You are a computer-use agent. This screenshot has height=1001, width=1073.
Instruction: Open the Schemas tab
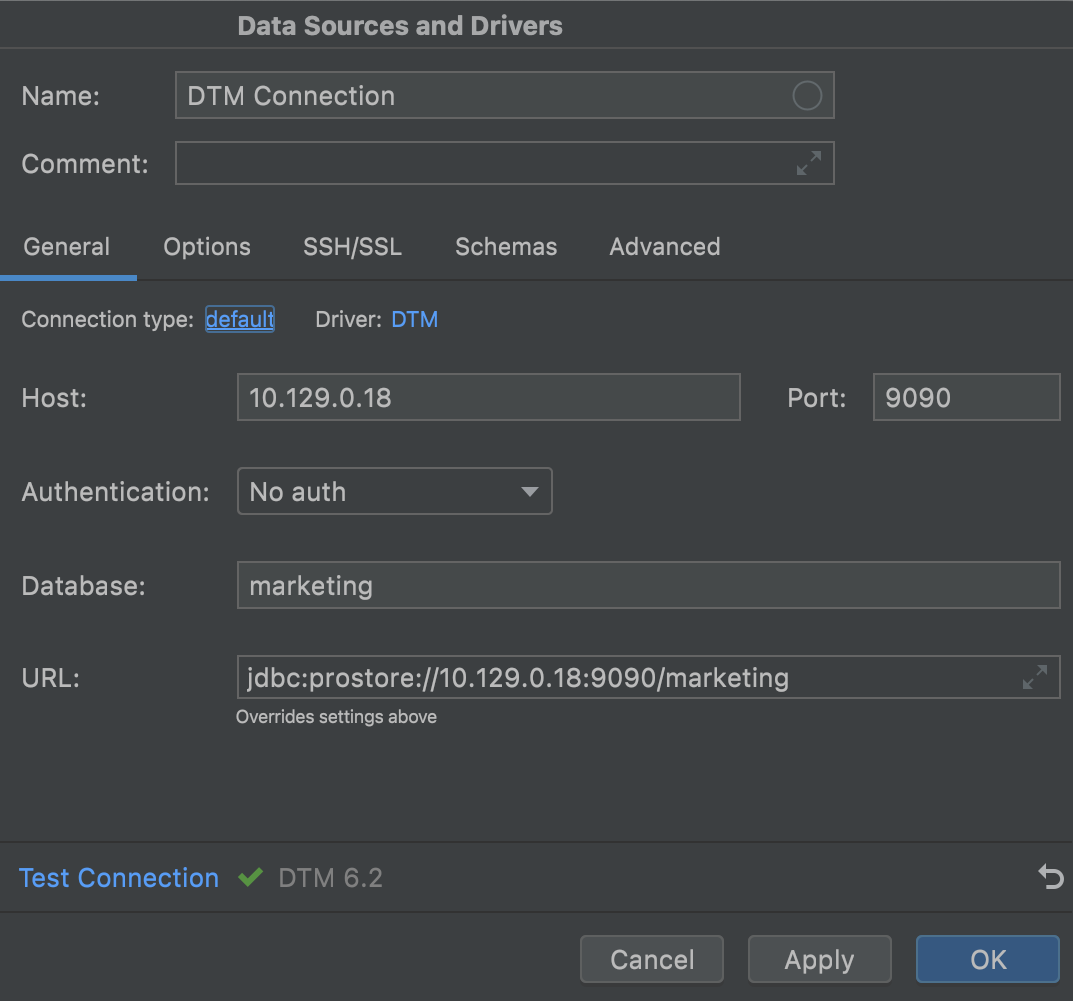pyautogui.click(x=506, y=247)
